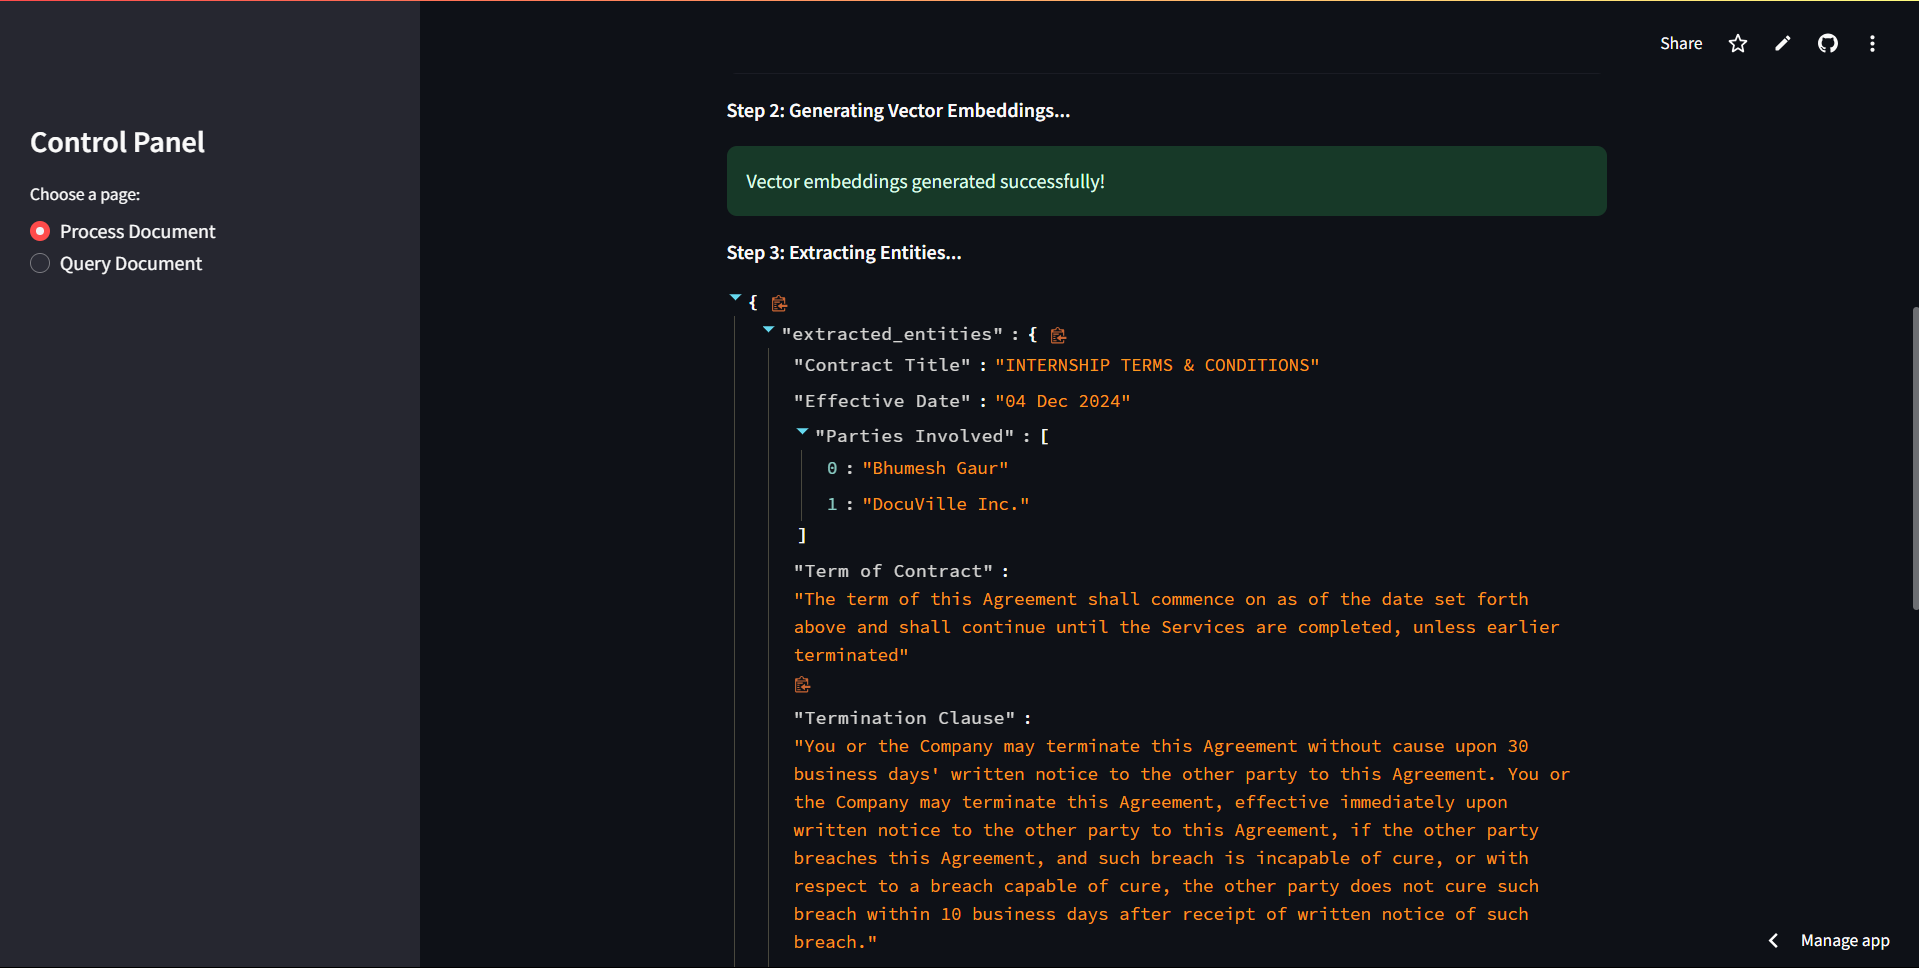Favorite the app with the star icon

click(x=1738, y=43)
